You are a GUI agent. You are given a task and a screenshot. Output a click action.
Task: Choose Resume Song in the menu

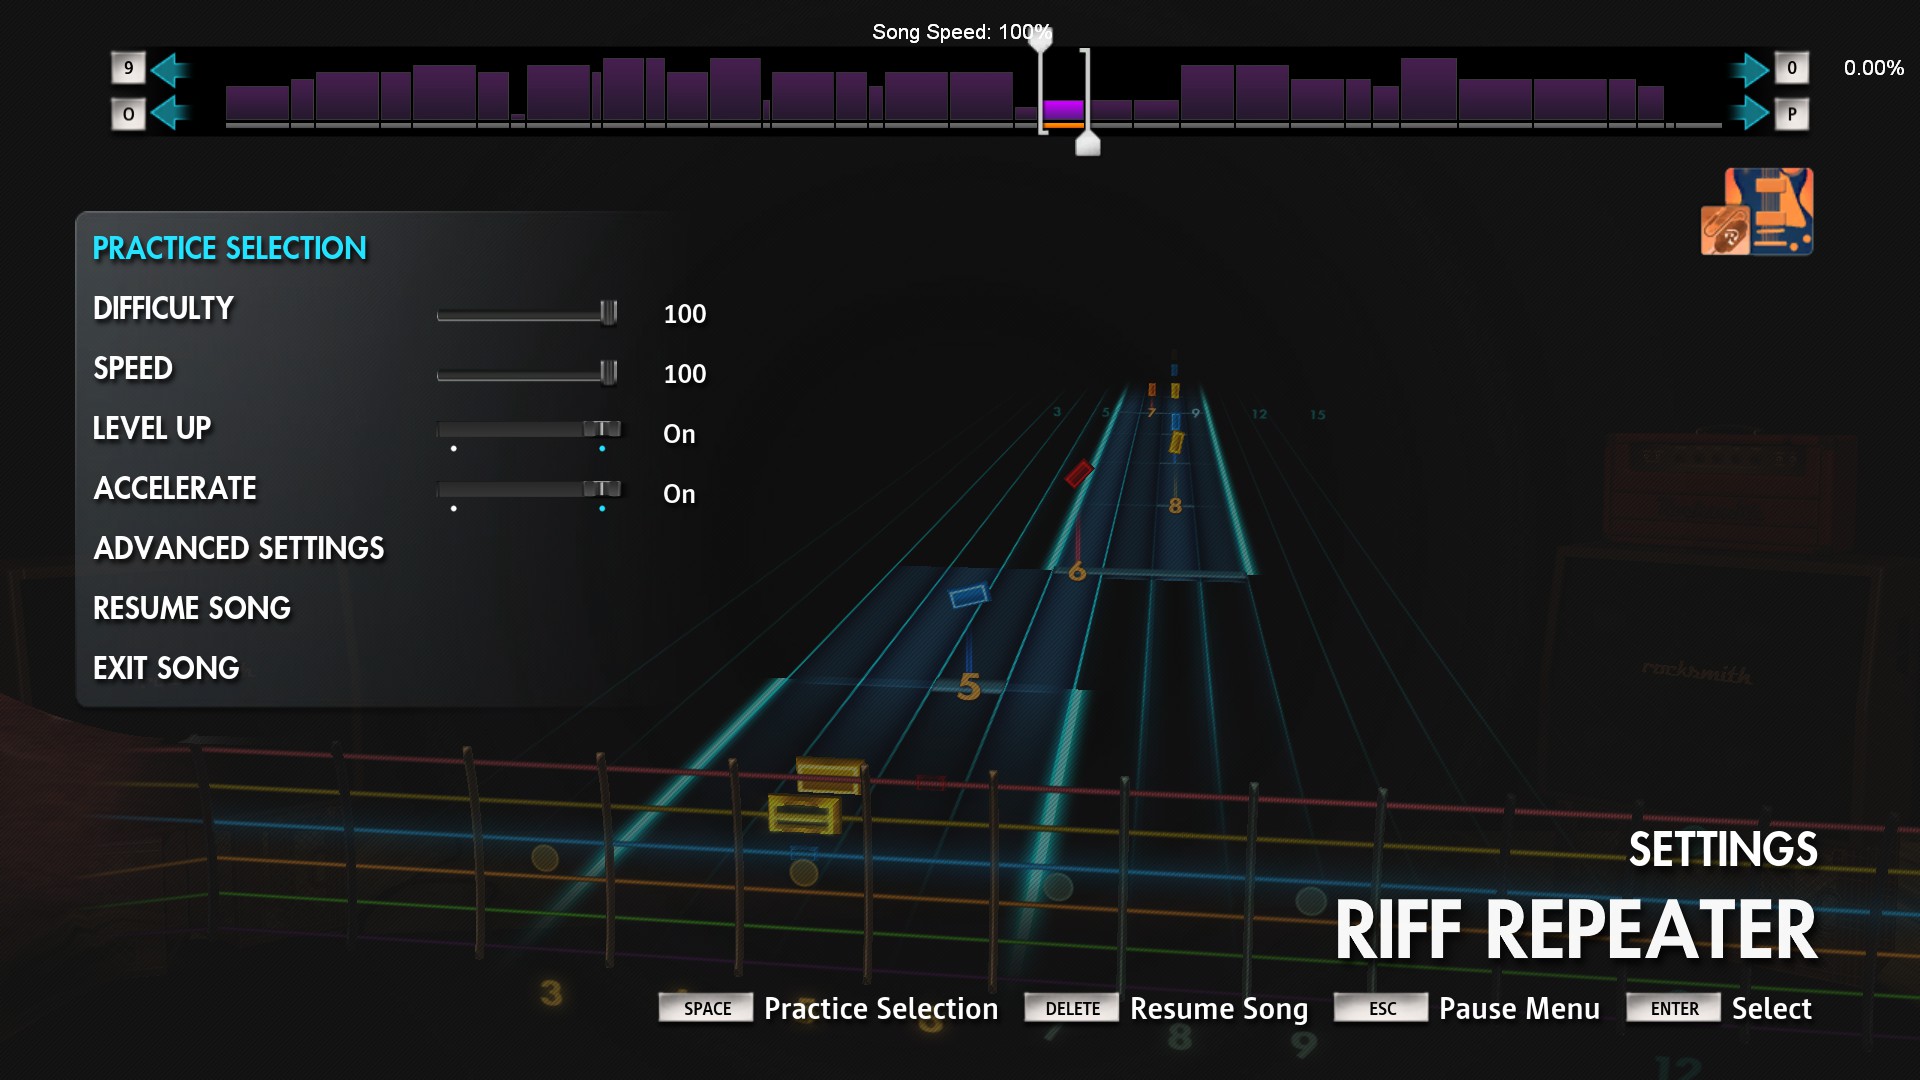[x=192, y=608]
